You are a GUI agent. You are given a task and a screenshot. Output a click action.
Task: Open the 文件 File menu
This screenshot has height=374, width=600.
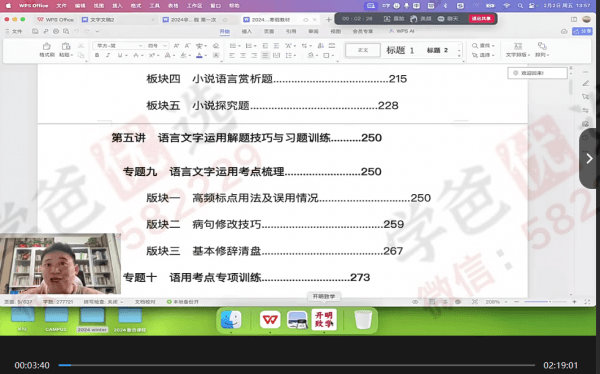(x=14, y=31)
